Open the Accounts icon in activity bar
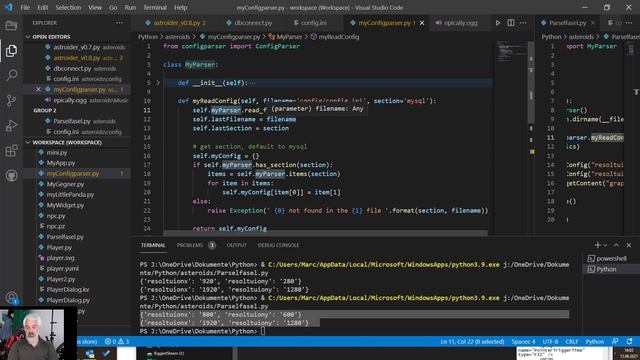 click(x=11, y=298)
